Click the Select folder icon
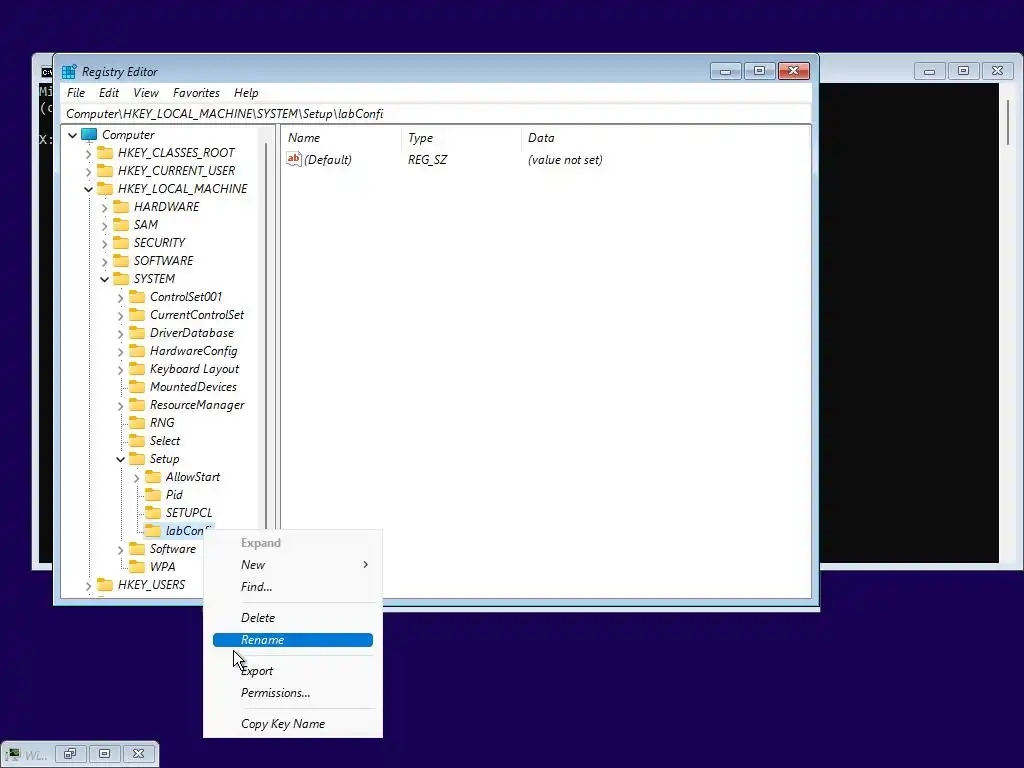Image resolution: width=1024 pixels, height=768 pixels. pyautogui.click(x=137, y=441)
